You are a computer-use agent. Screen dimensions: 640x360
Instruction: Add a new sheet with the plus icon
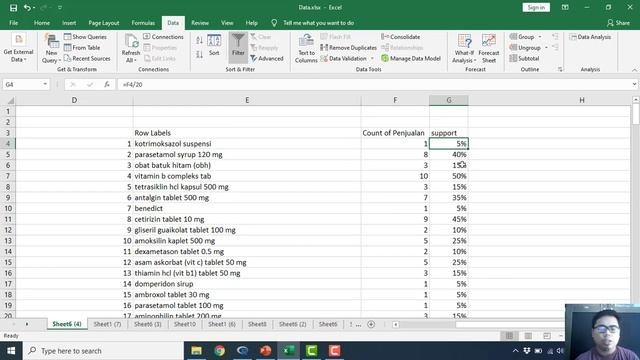pyautogui.click(x=371, y=324)
